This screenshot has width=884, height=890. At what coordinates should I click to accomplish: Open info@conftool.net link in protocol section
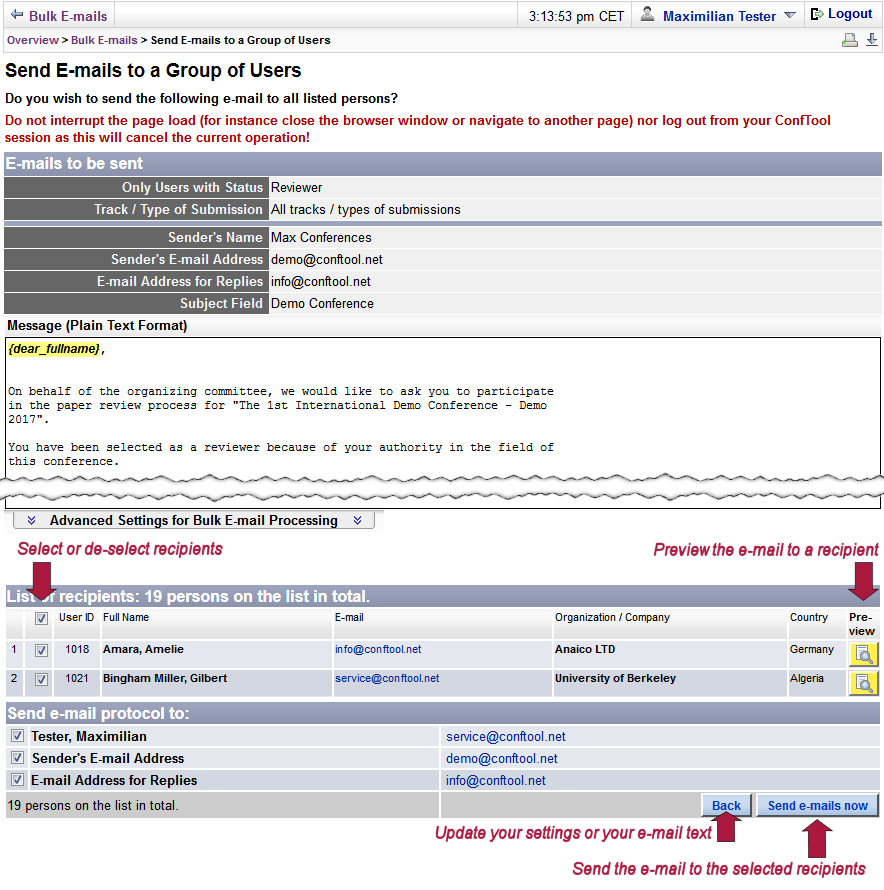[496, 781]
